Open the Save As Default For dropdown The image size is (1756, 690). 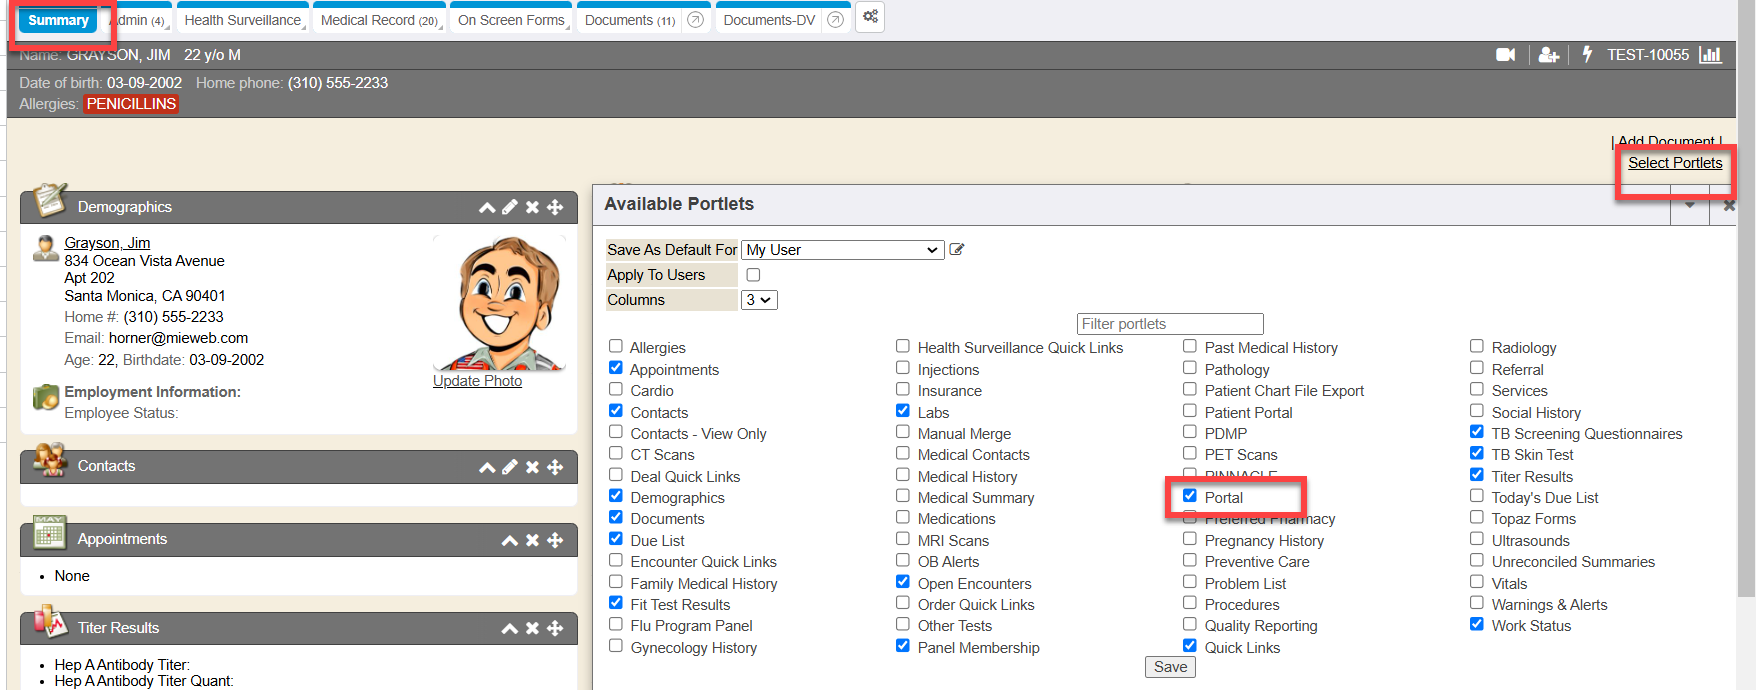click(x=842, y=250)
